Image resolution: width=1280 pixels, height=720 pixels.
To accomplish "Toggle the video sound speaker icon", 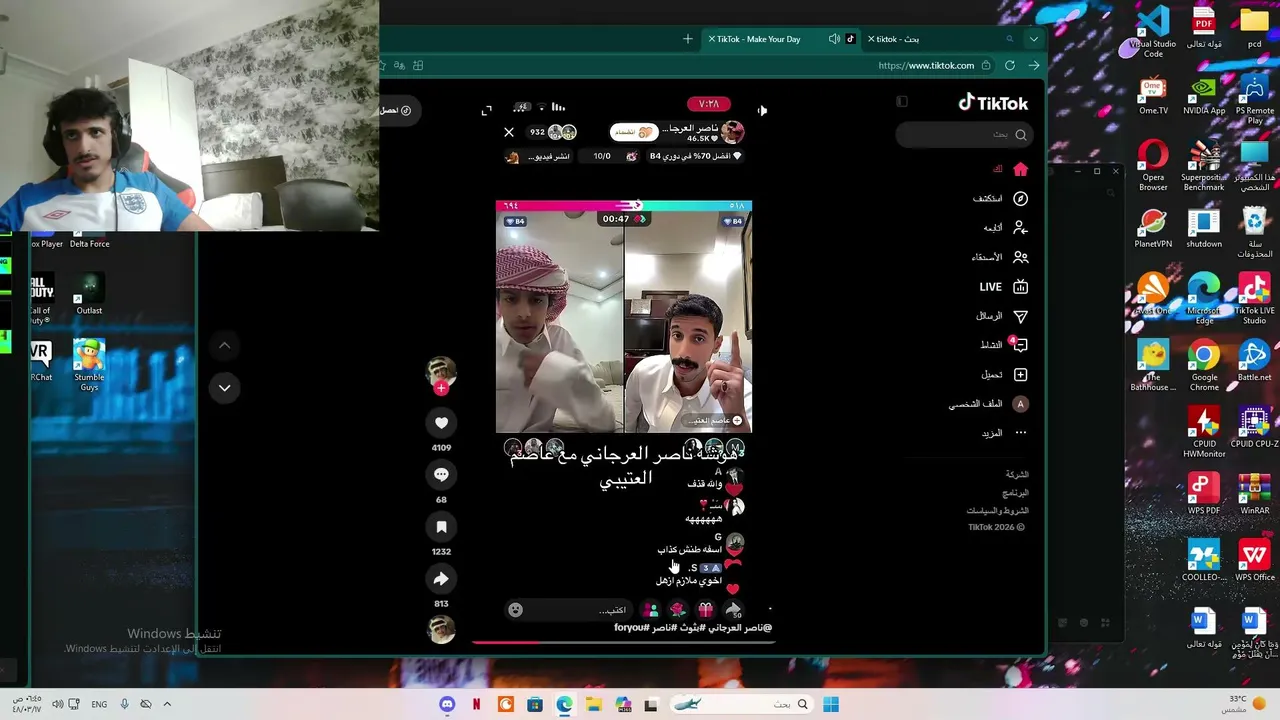I will pos(761,111).
